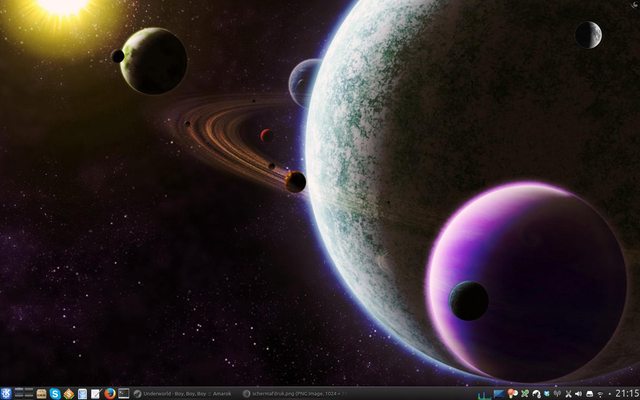
Task: Click the small light-blue tray icon
Action: tap(547, 394)
